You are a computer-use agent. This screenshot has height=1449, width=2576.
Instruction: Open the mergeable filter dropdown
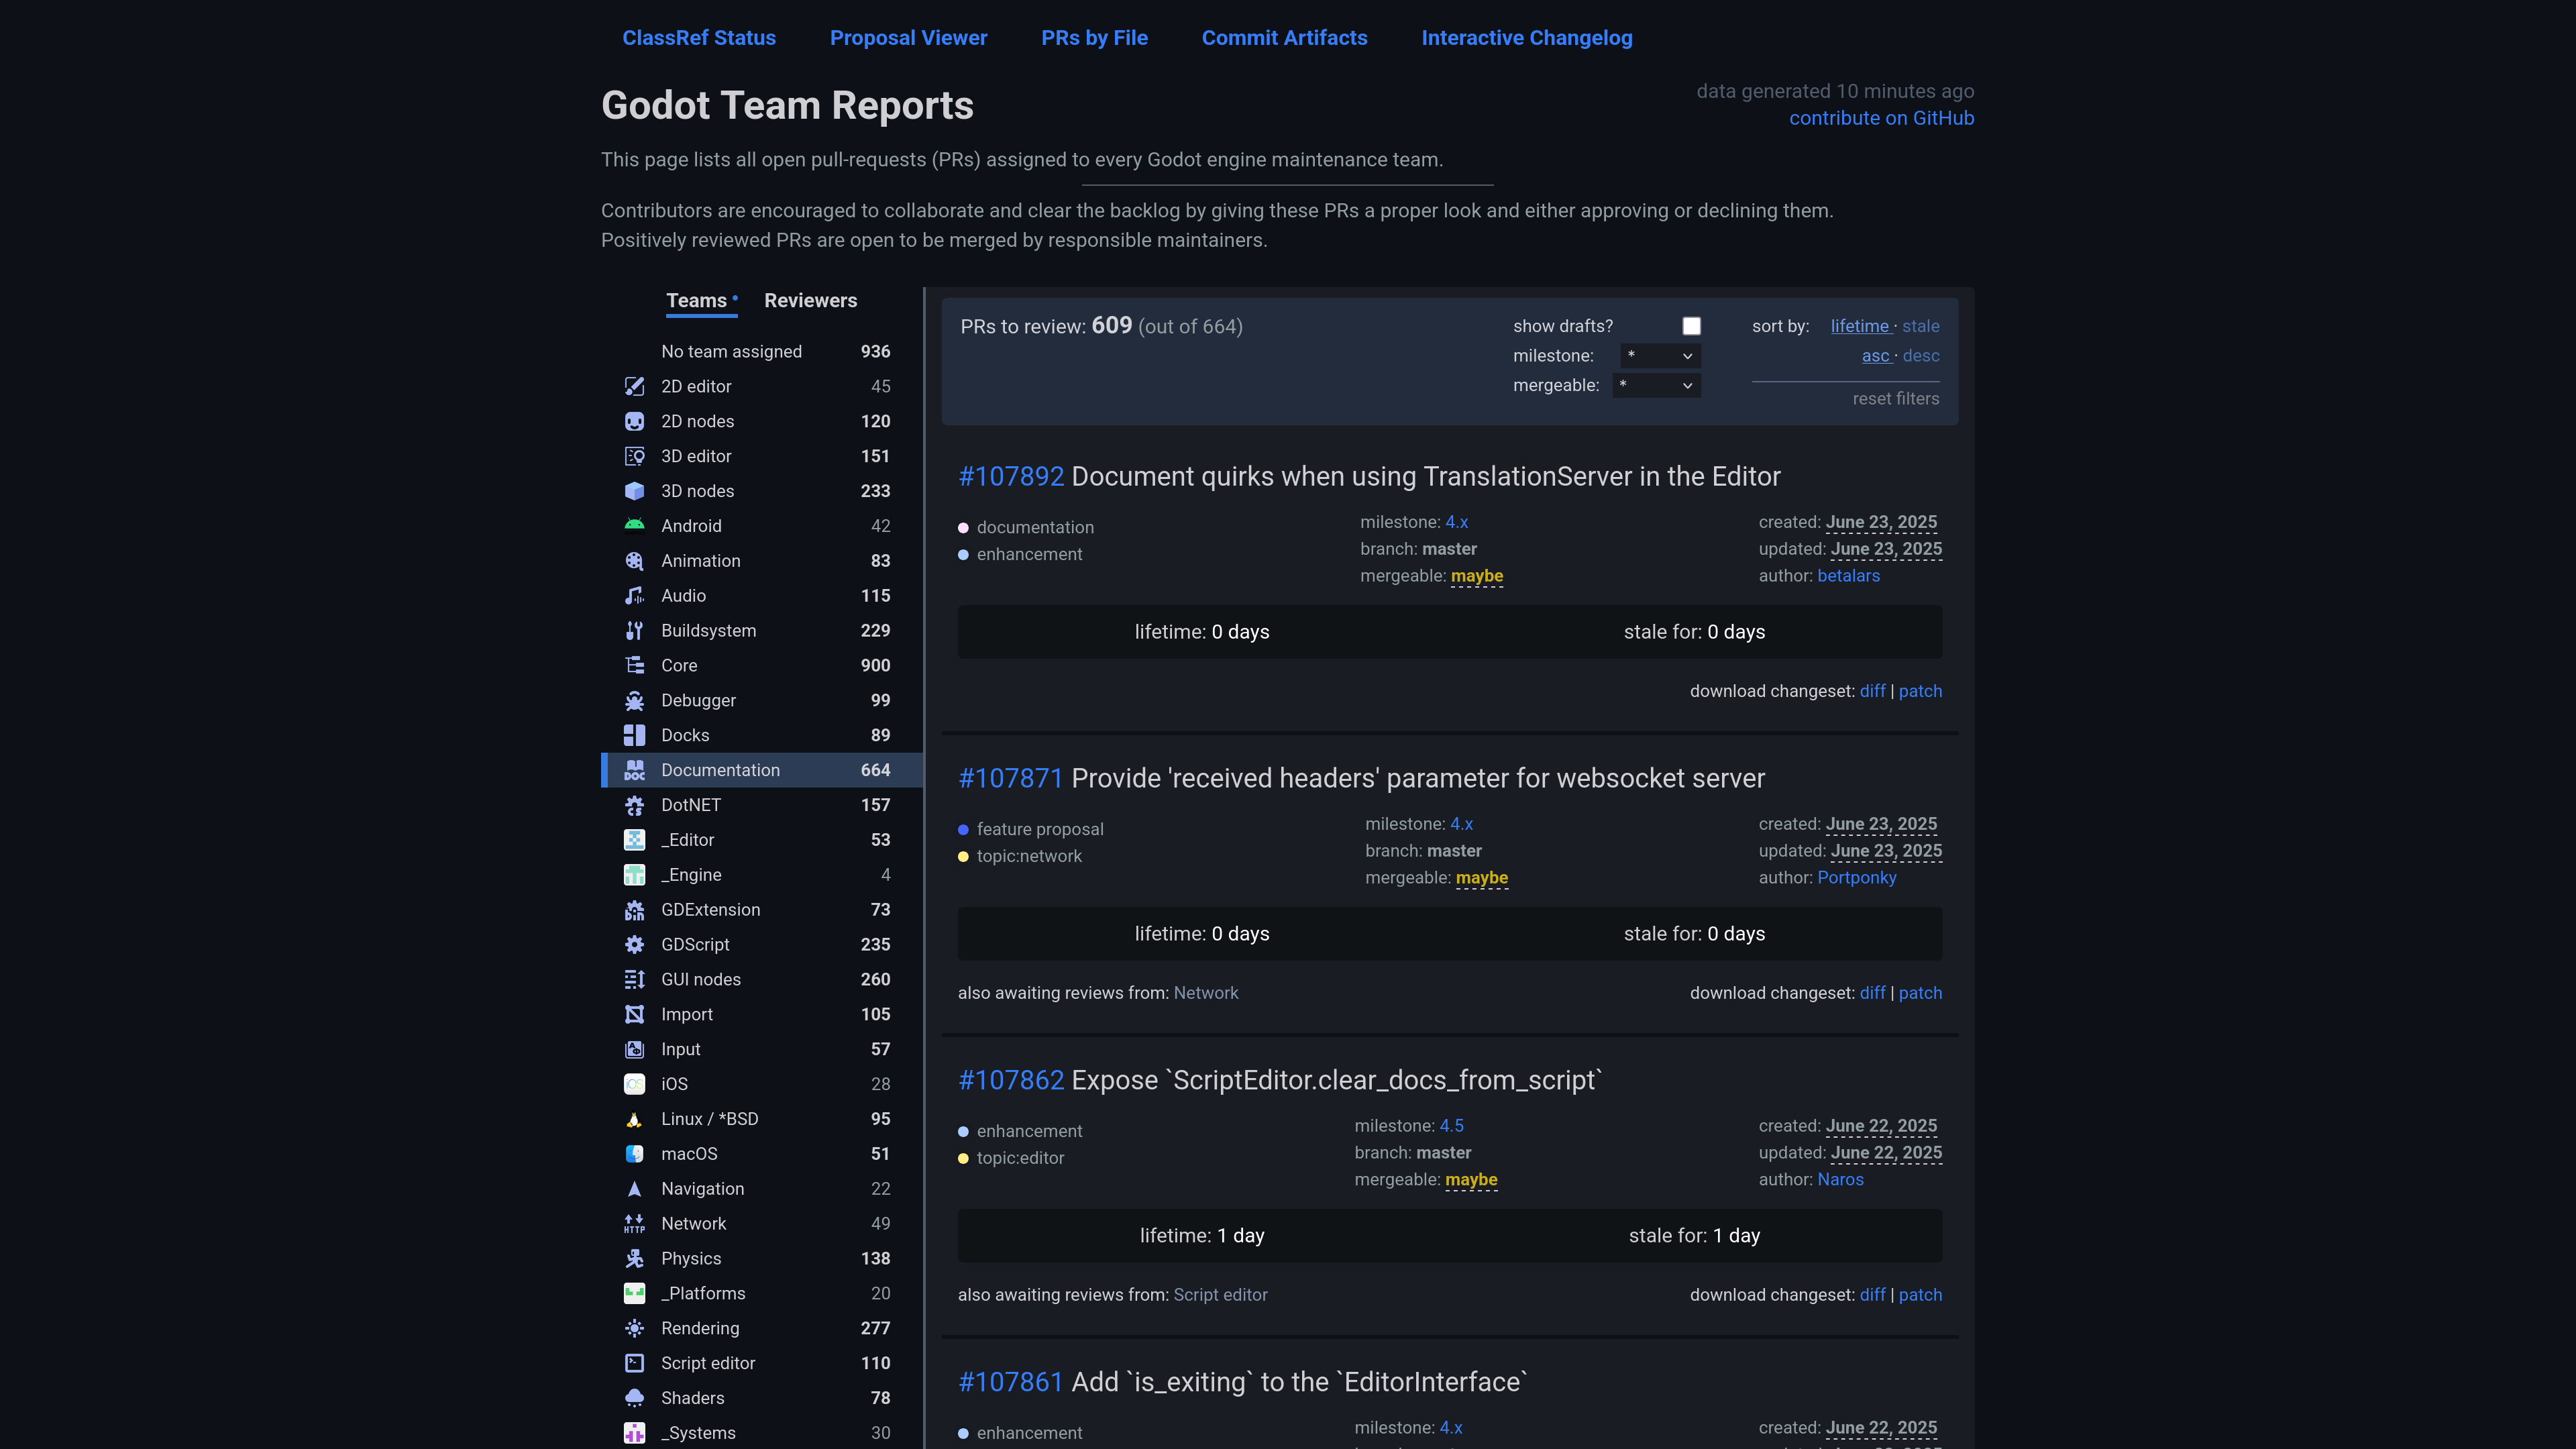[1656, 385]
